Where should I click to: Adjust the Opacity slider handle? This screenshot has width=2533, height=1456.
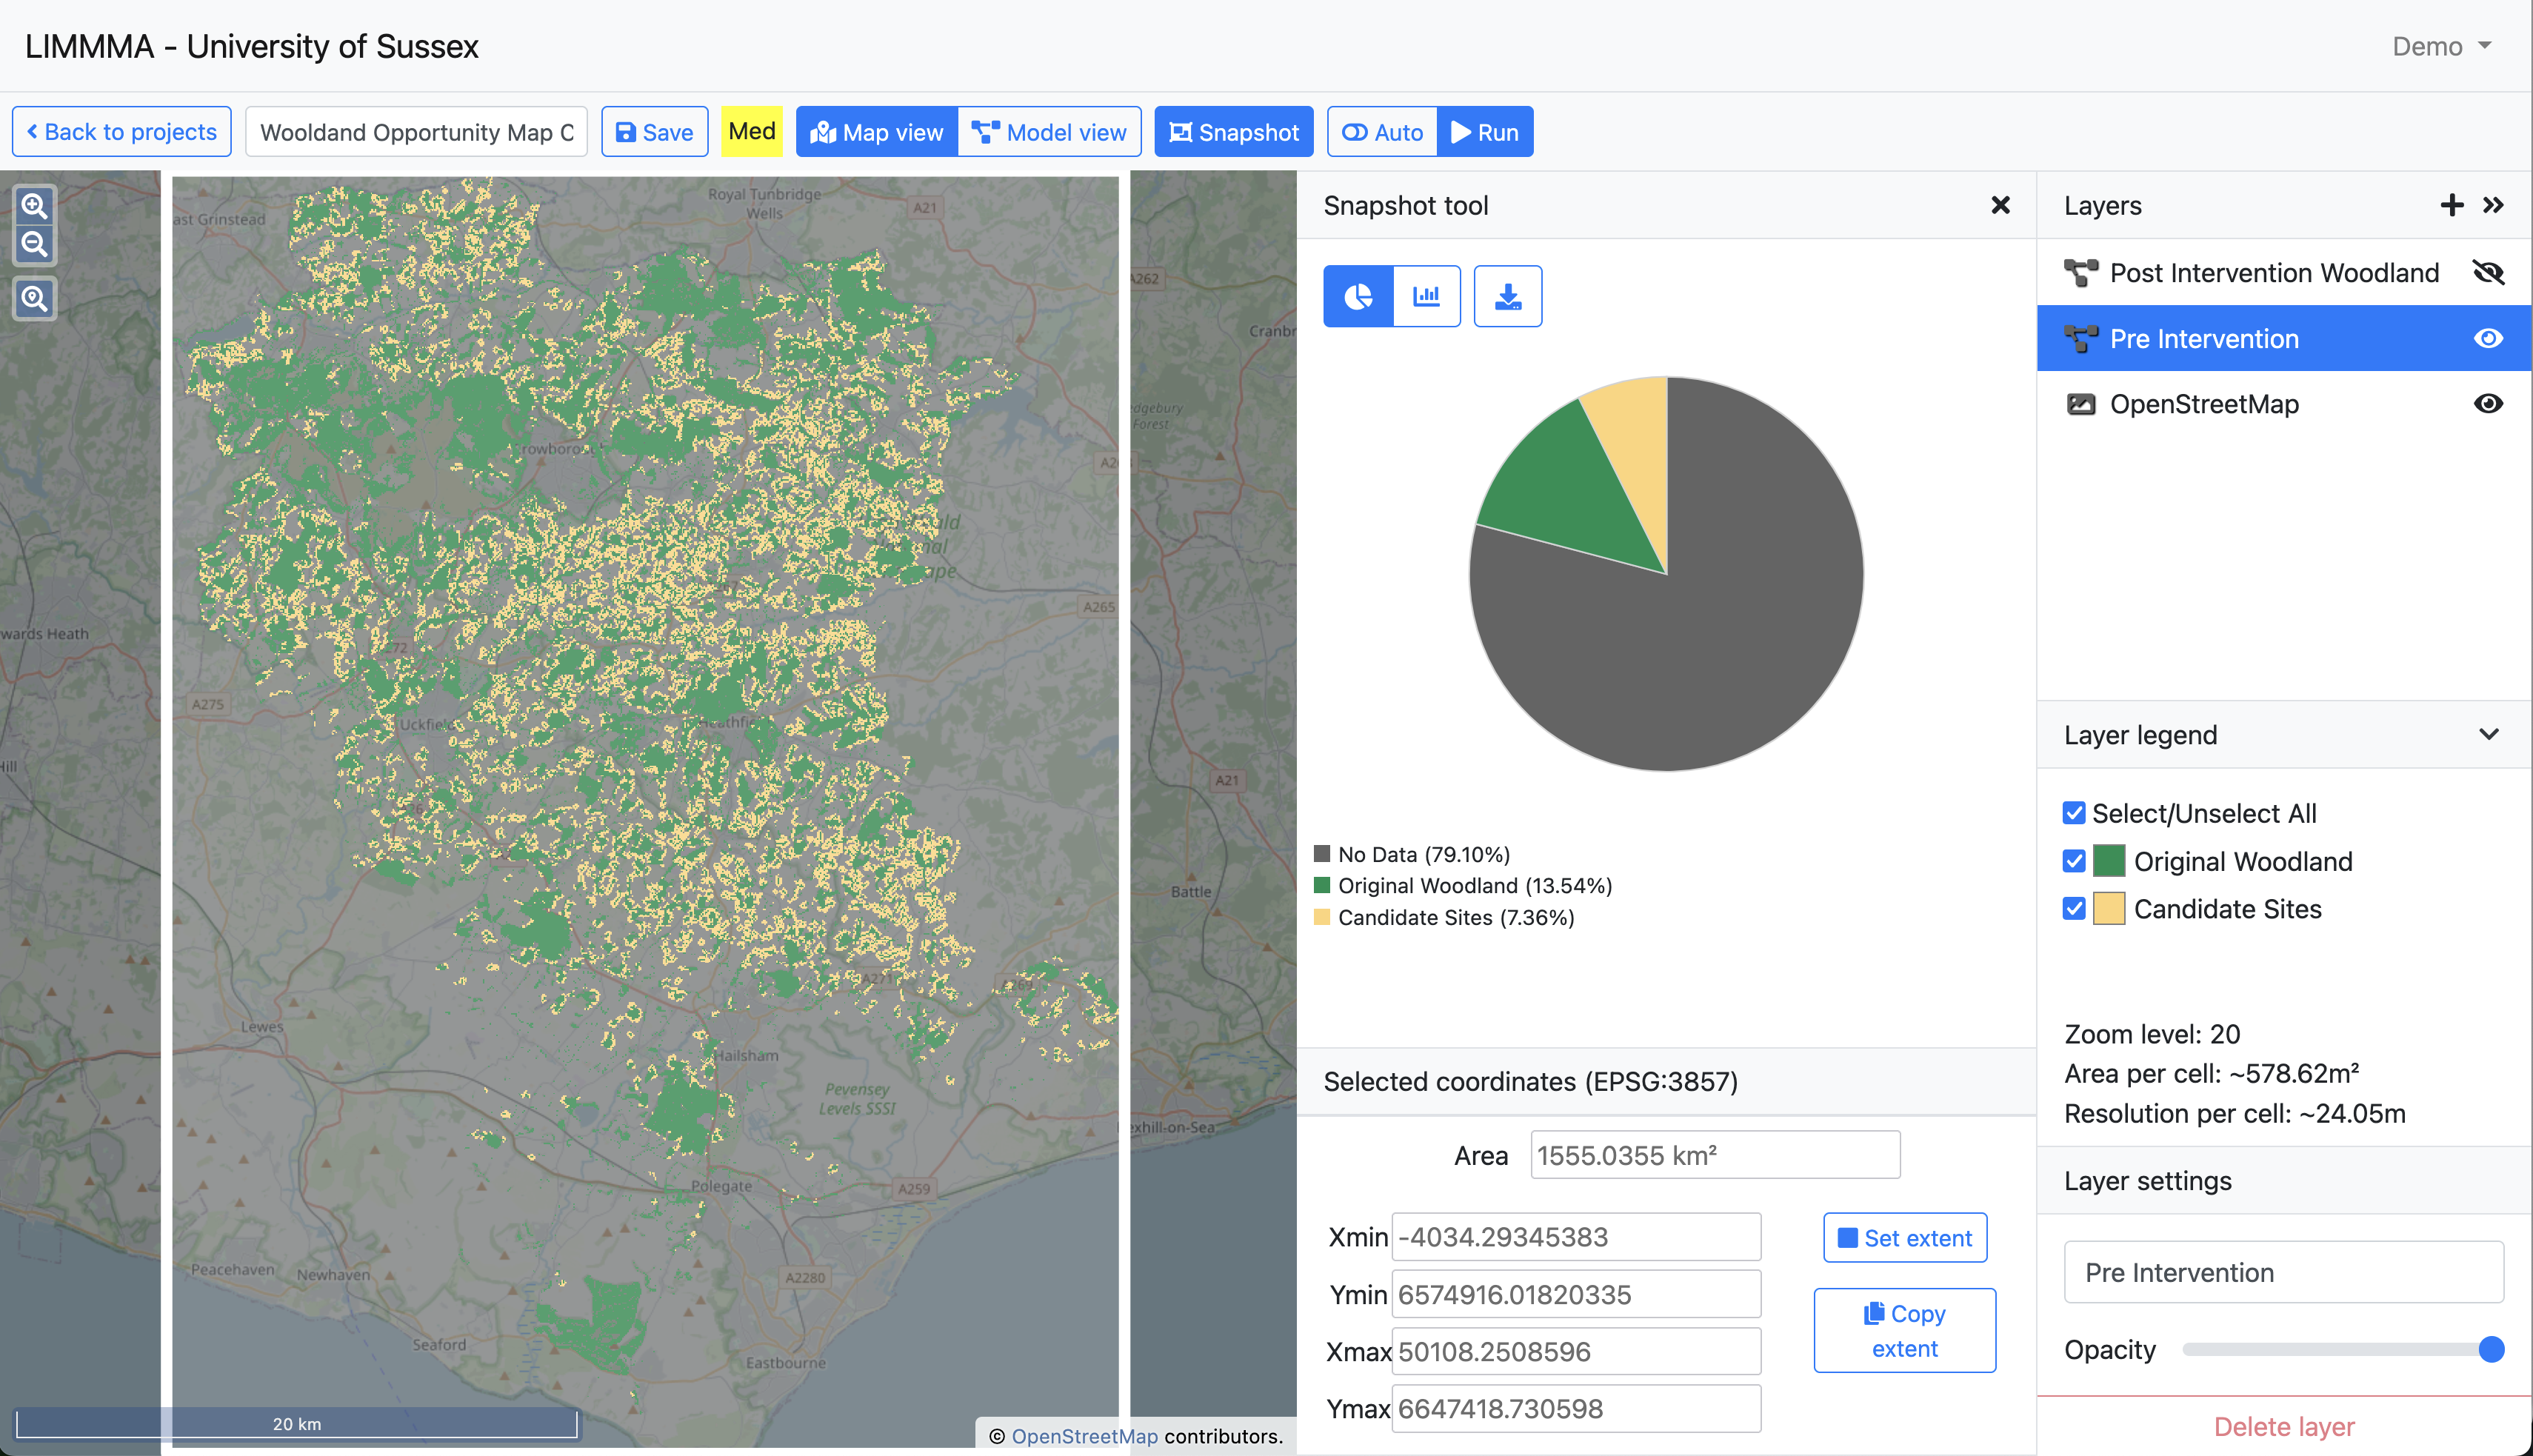tap(2491, 1350)
